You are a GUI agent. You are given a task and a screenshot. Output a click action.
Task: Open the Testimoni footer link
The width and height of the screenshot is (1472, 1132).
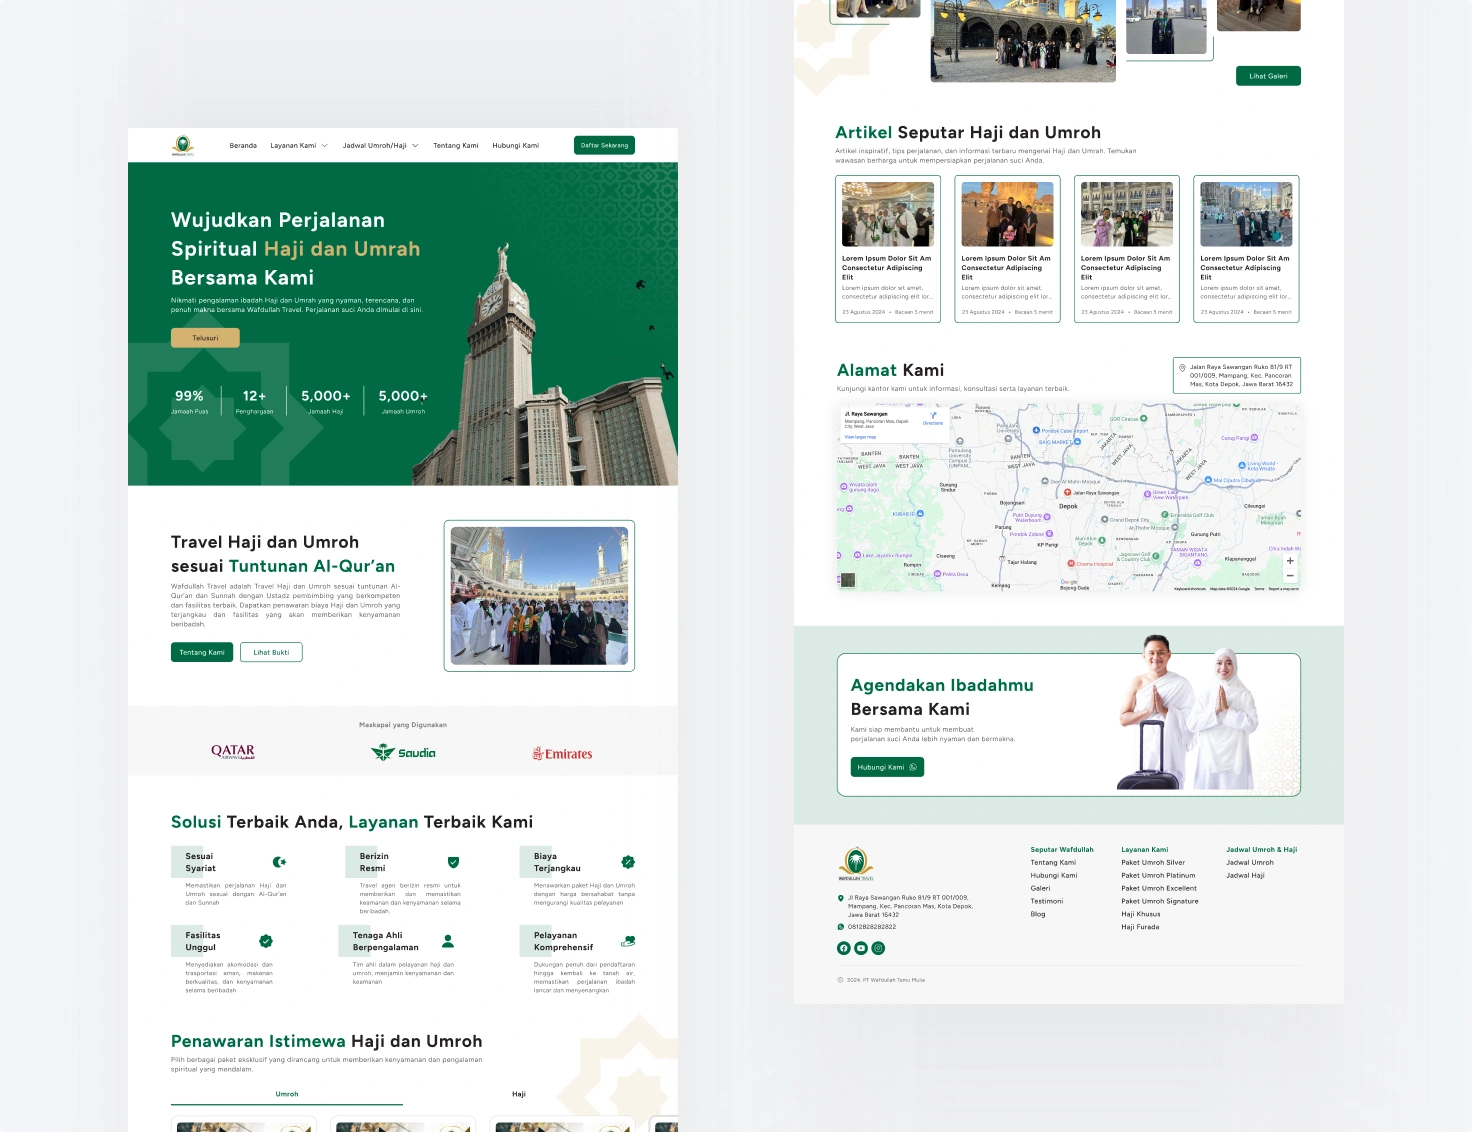pyautogui.click(x=1047, y=901)
